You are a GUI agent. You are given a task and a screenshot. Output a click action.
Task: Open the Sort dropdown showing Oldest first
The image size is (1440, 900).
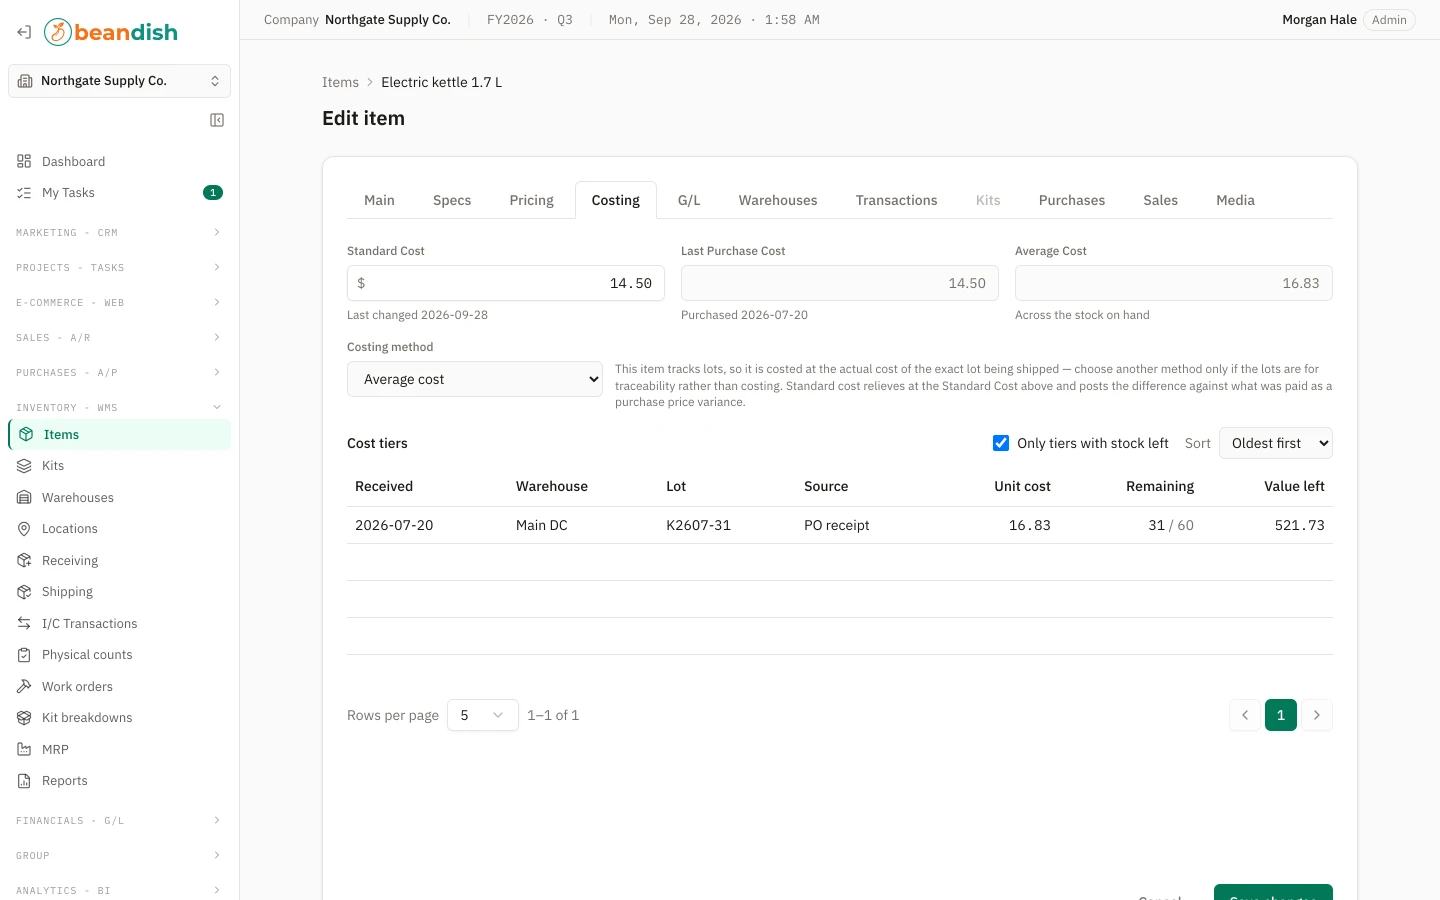(1276, 443)
